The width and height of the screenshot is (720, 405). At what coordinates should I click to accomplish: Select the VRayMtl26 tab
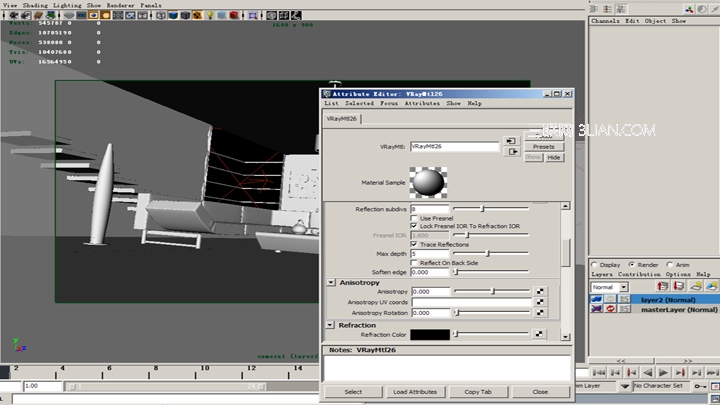[342, 118]
